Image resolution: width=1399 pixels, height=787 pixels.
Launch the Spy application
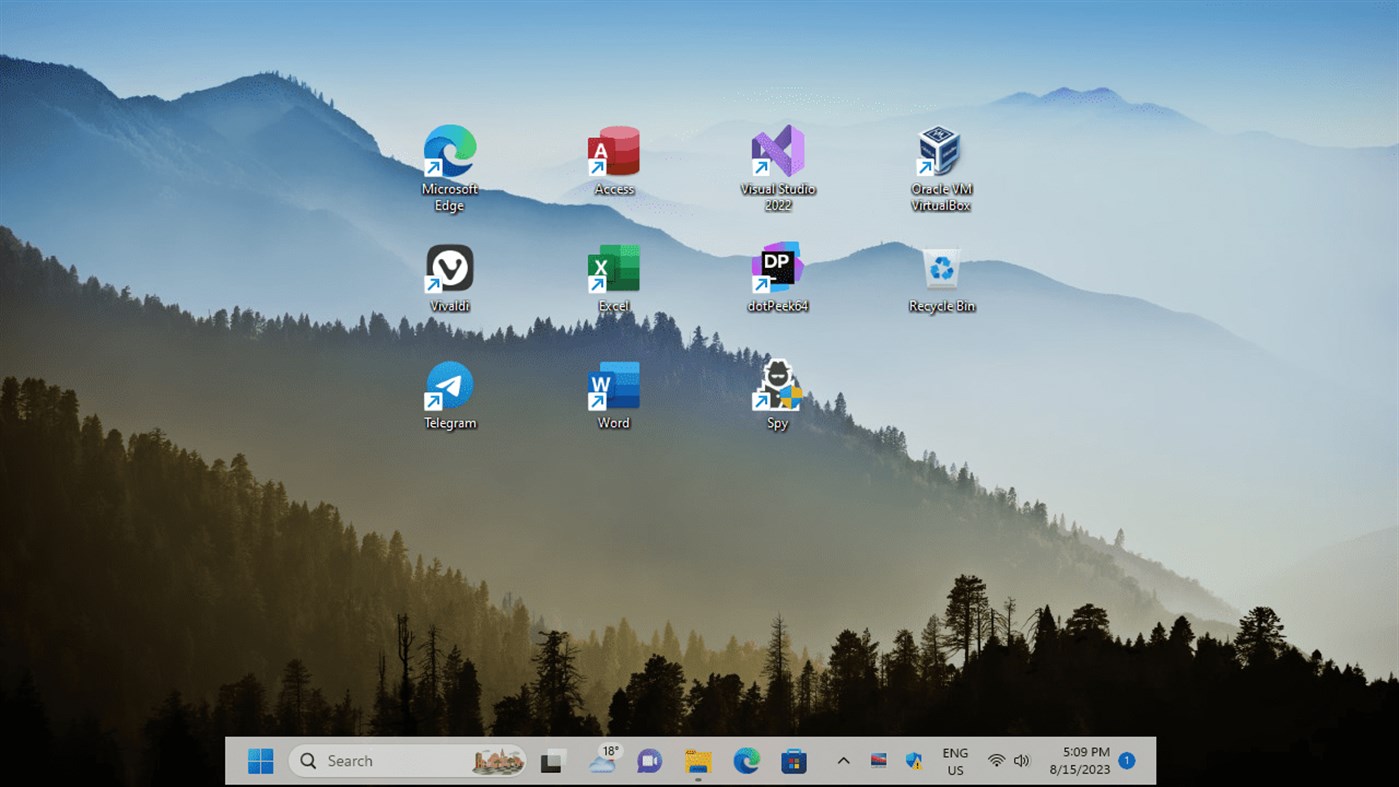(x=777, y=385)
